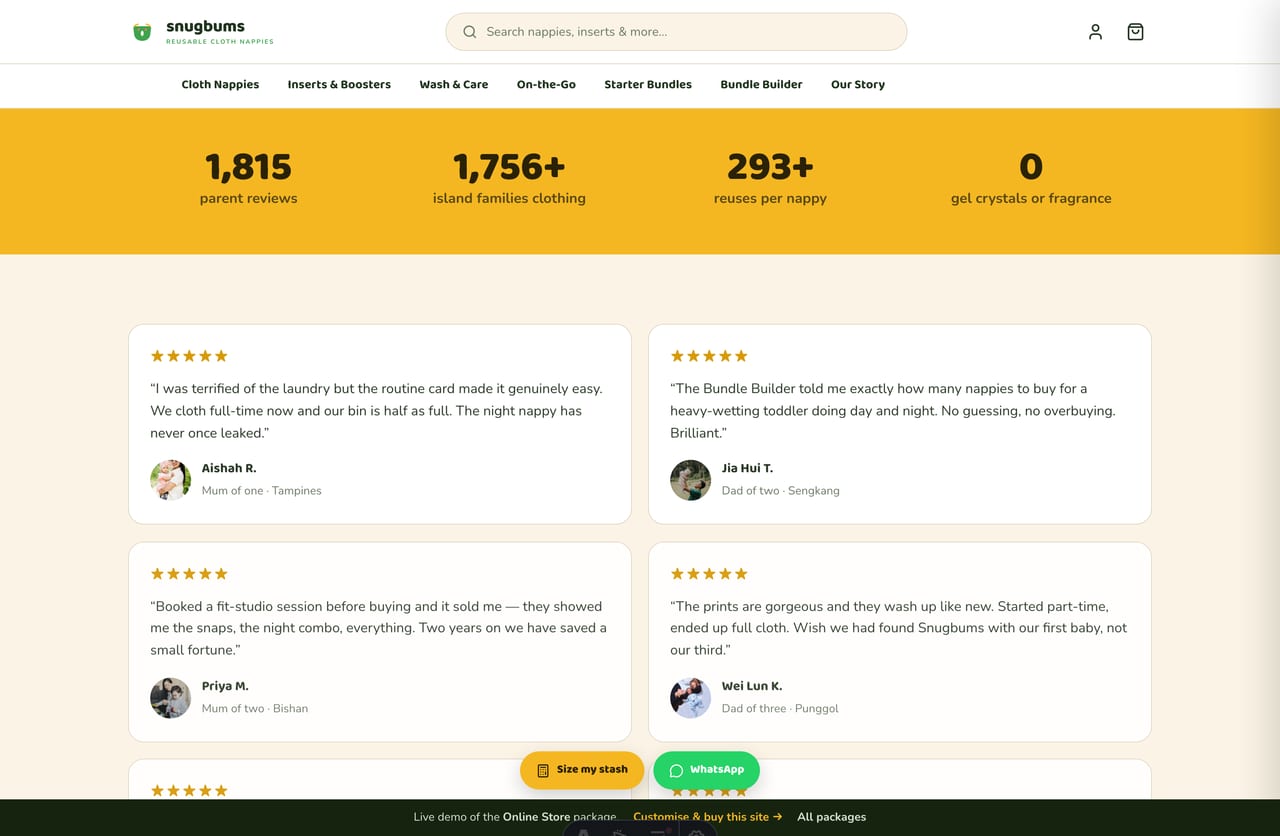Click the star rating in Aishah R. review
This screenshot has width=1280, height=836.
tap(189, 356)
